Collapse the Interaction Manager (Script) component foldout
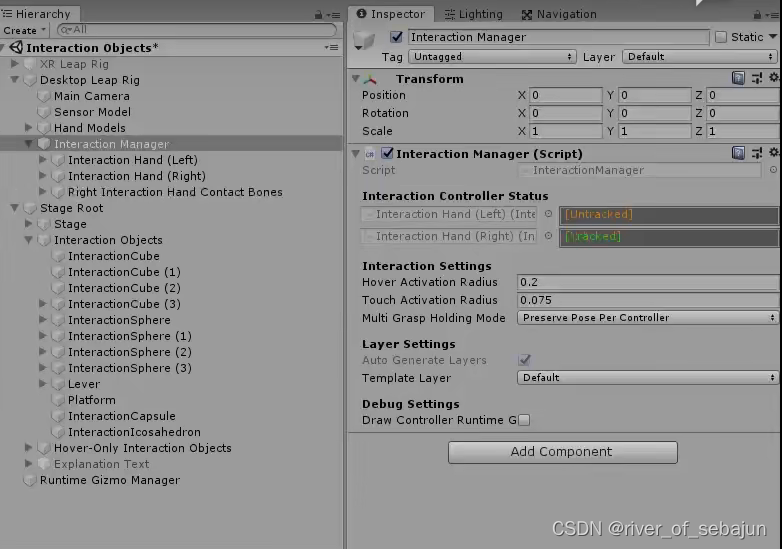782x549 pixels. click(x=356, y=154)
